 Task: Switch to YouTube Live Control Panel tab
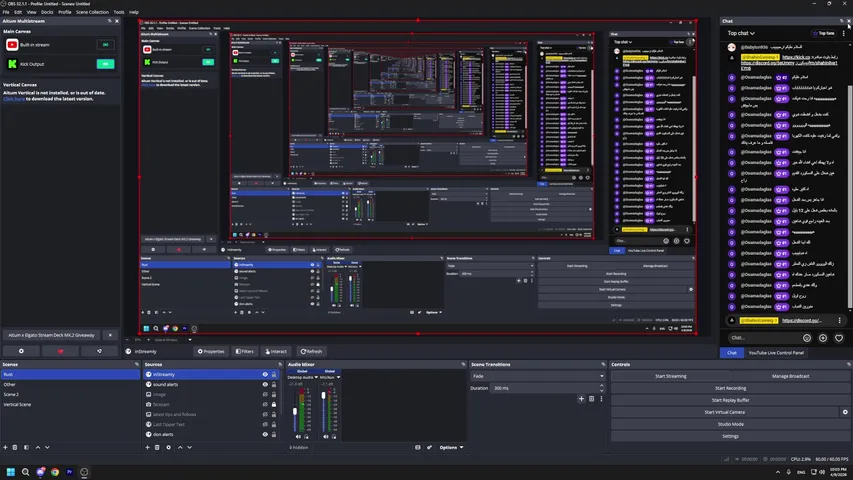coord(776,353)
